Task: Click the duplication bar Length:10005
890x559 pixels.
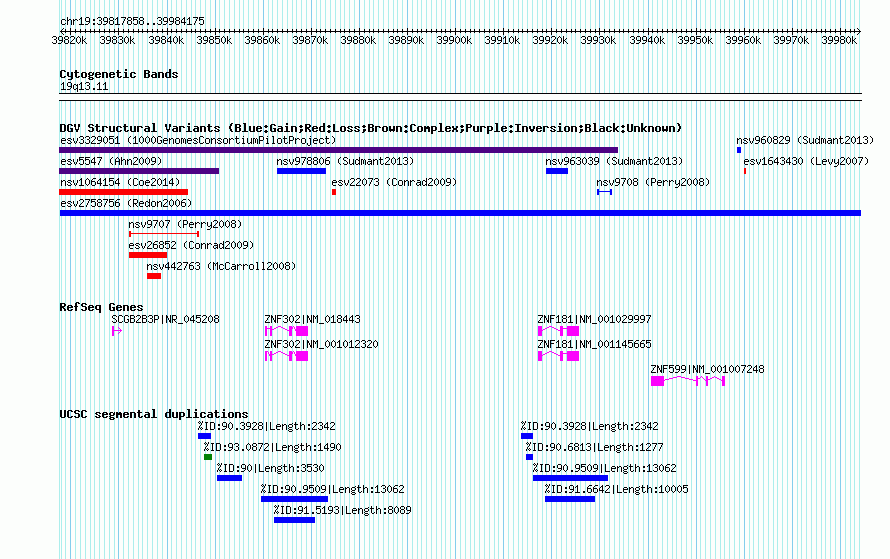Action: point(570,499)
